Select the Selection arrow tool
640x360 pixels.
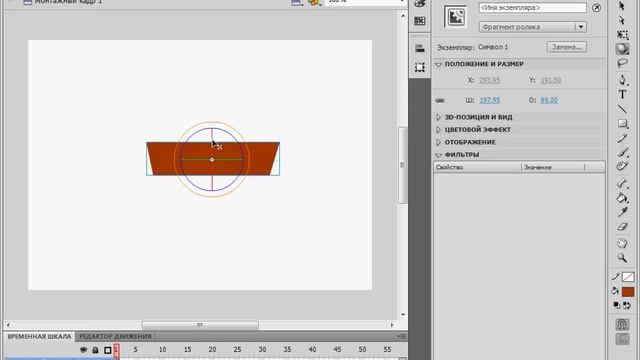click(x=622, y=6)
